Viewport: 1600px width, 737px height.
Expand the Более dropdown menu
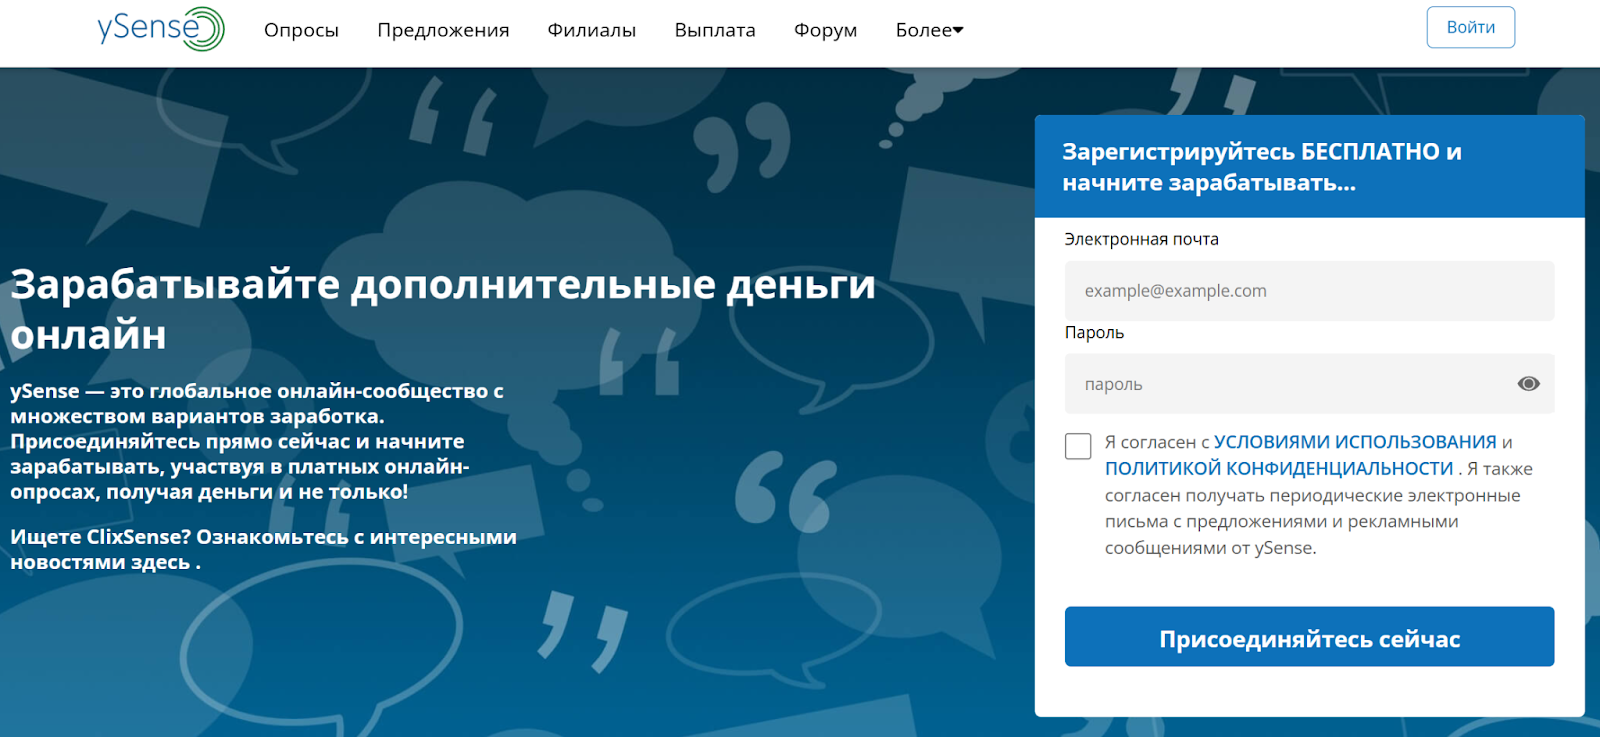click(x=930, y=30)
